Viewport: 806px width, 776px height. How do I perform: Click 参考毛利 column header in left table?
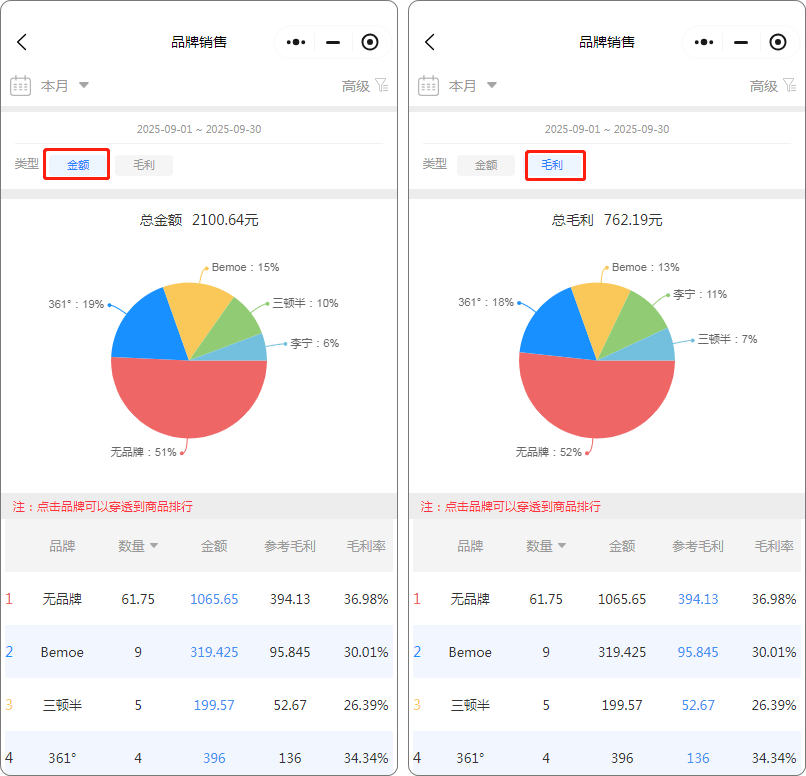(290, 546)
